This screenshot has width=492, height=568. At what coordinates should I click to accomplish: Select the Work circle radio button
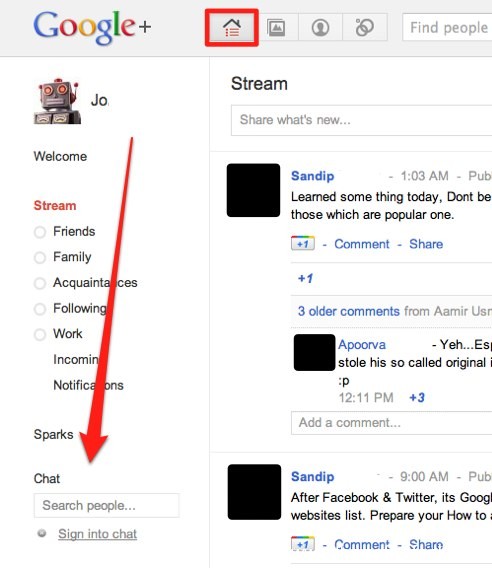pos(40,334)
